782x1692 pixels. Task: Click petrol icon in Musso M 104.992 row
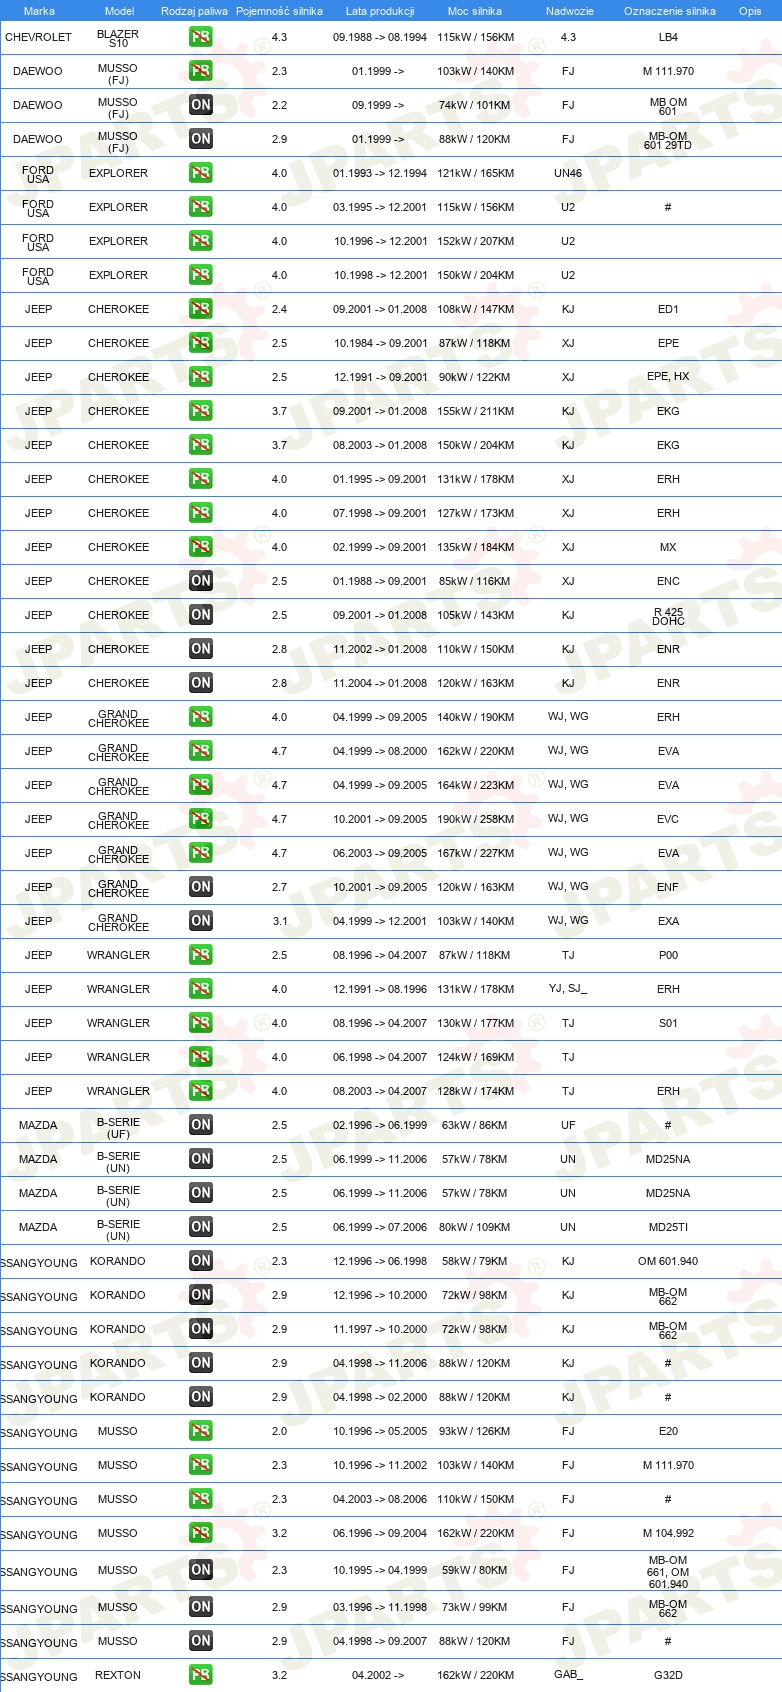[x=201, y=1533]
